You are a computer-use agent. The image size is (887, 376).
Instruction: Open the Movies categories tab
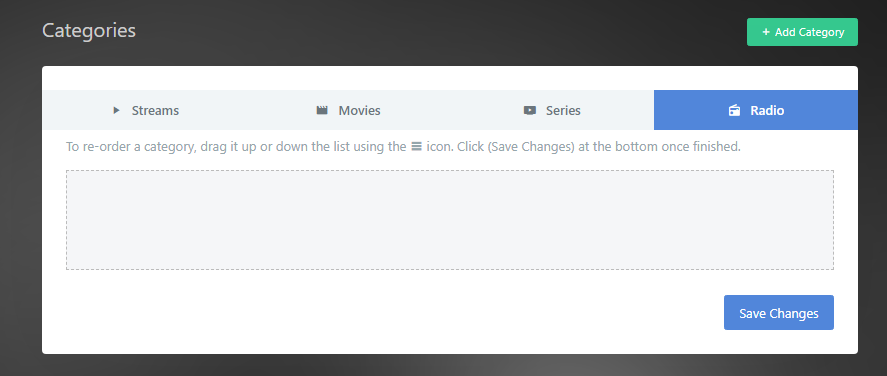[x=348, y=110]
